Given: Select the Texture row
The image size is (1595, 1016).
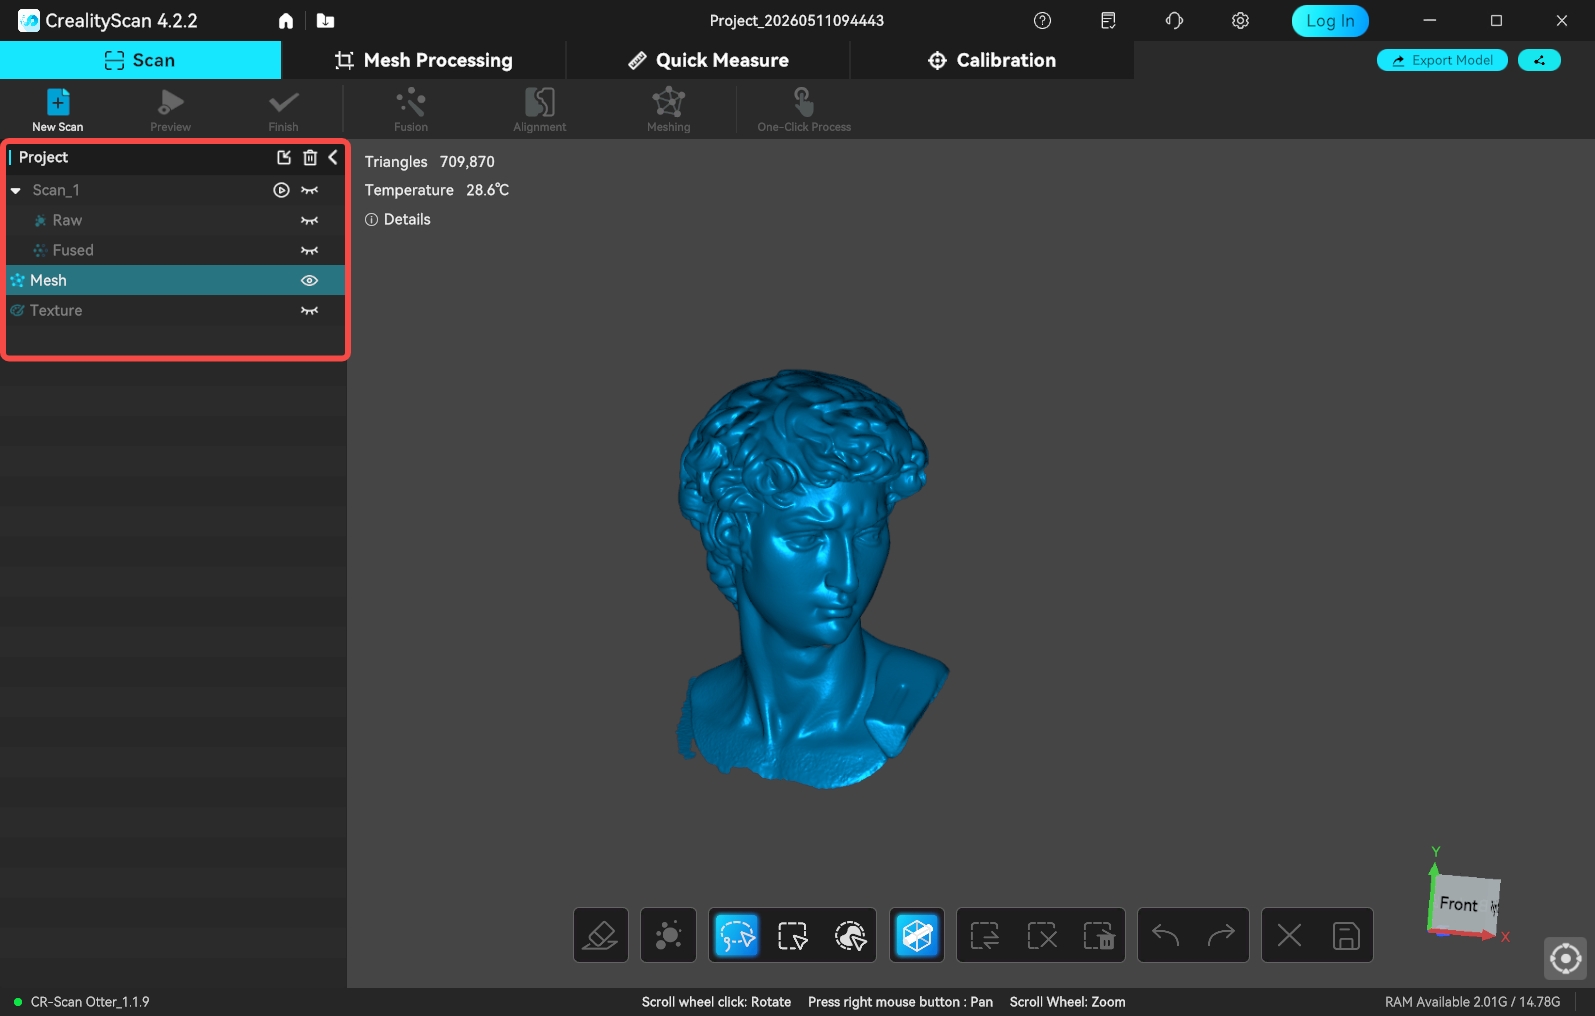Looking at the screenshot, I should (176, 310).
